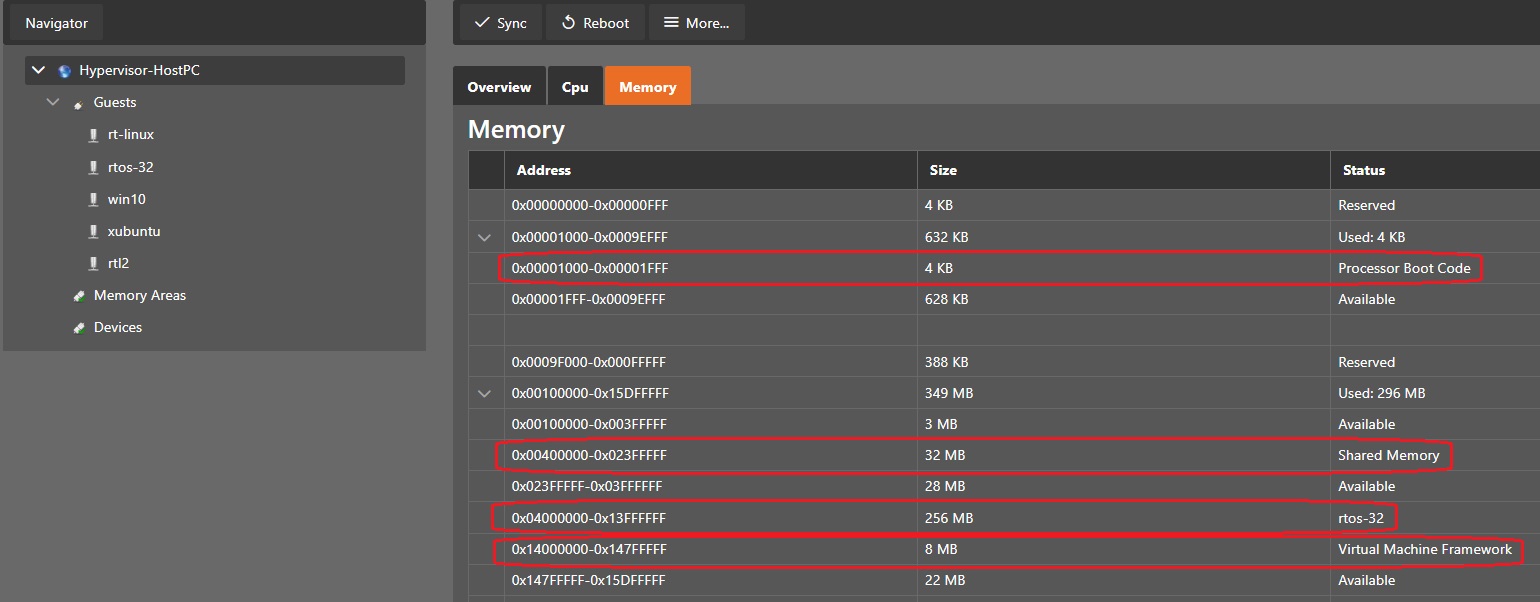Click the Memory Areas icon

click(x=78, y=296)
